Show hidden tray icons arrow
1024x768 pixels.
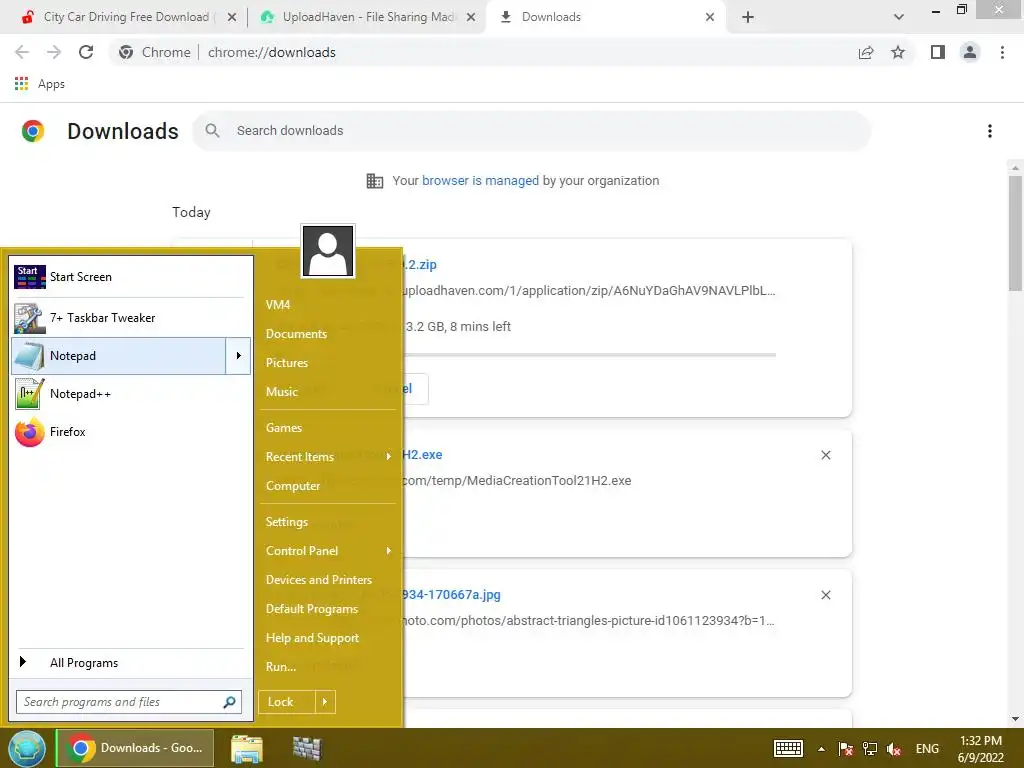822,749
